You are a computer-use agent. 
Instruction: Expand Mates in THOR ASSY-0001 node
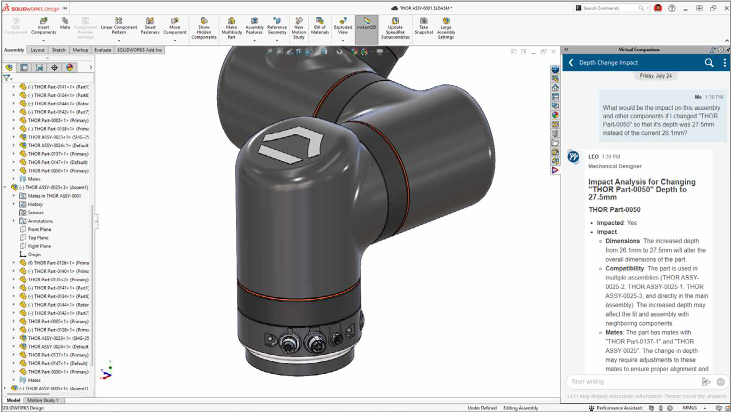point(14,196)
